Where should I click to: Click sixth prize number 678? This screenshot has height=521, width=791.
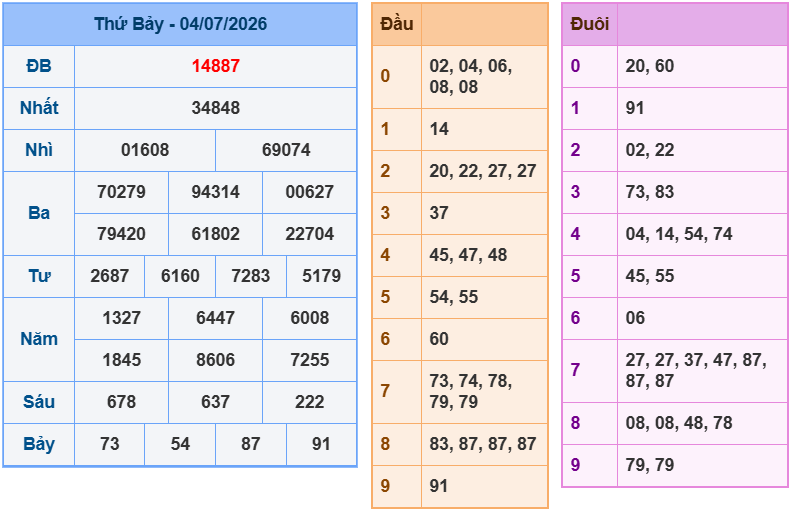tap(121, 402)
